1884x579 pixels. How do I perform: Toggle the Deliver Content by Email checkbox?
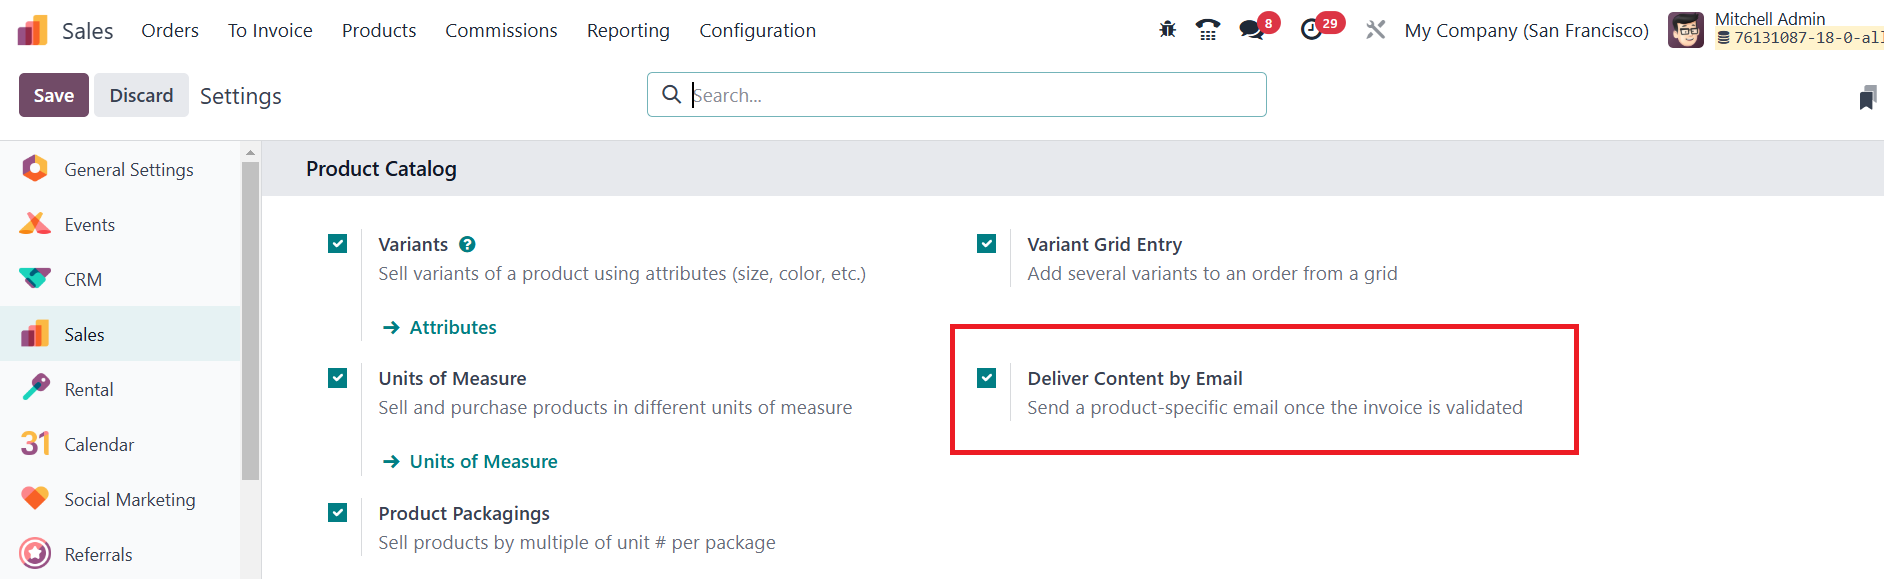(x=987, y=378)
